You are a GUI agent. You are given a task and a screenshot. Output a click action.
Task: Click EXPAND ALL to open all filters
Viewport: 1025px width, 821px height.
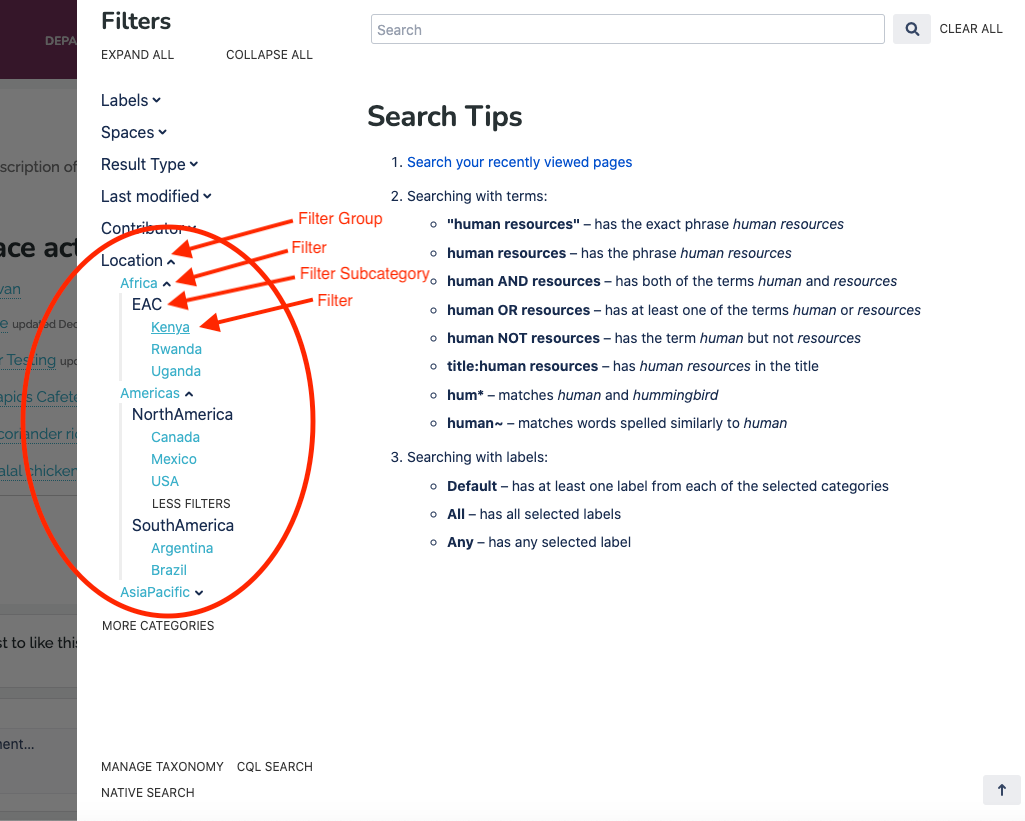pyautogui.click(x=137, y=54)
